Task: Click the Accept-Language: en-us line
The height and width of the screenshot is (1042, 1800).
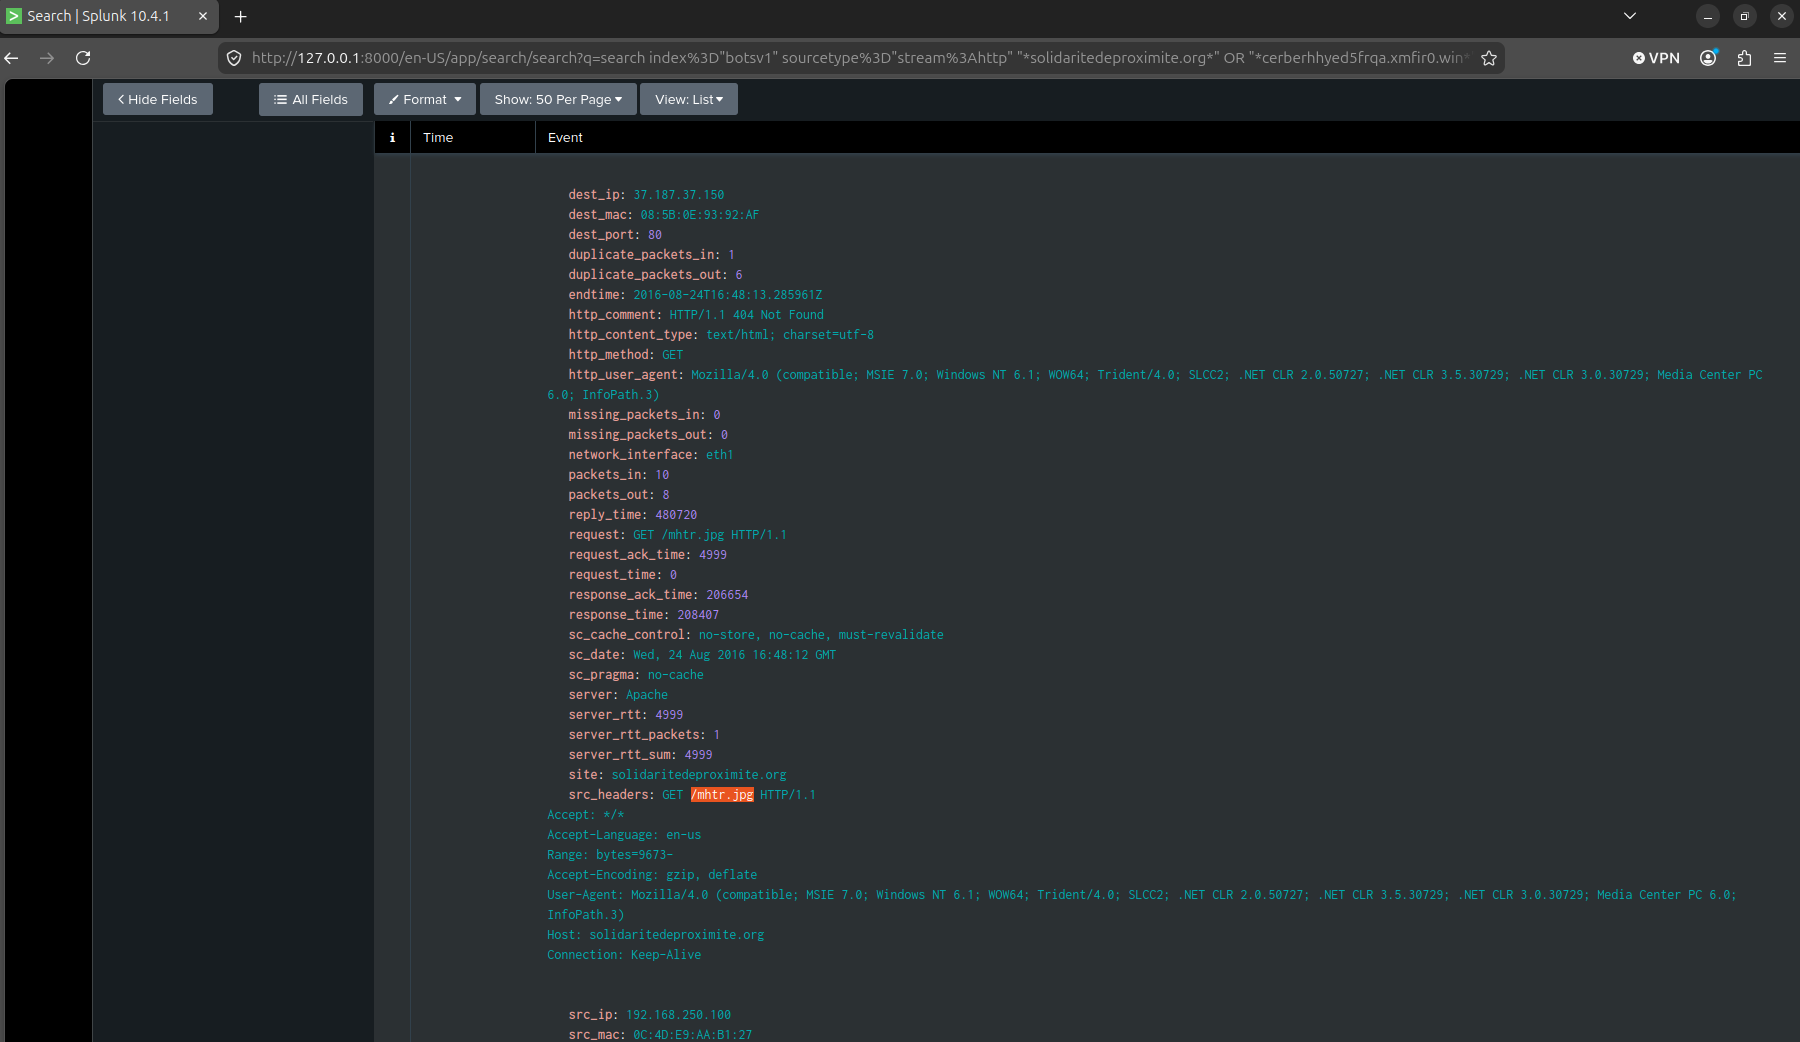Action: tap(624, 835)
